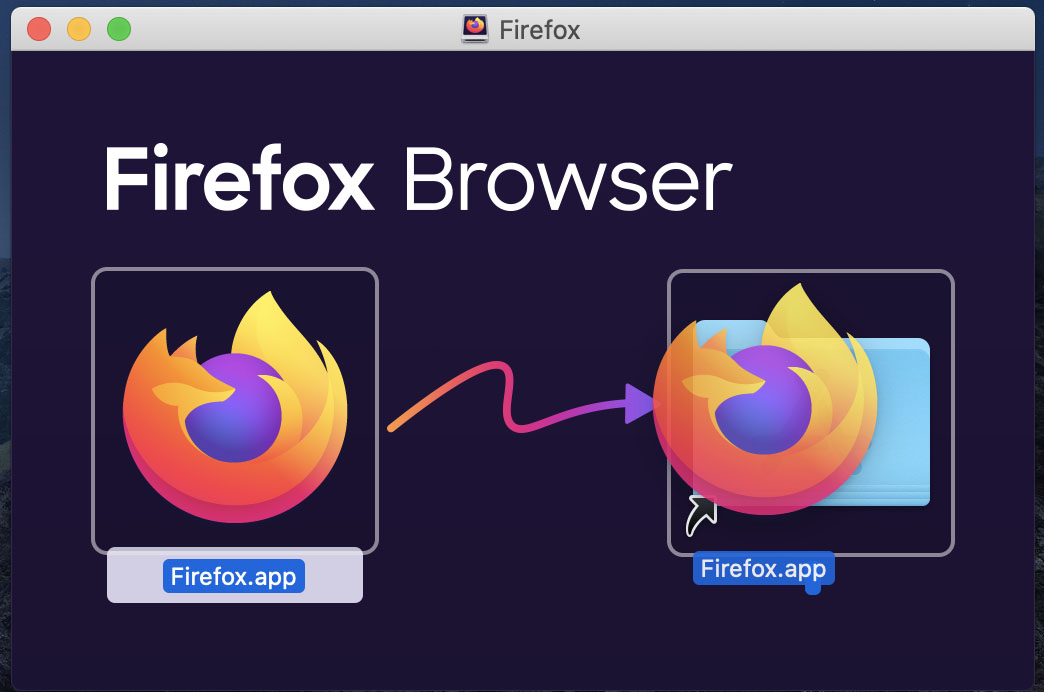Close the Firefox installer window
1044x692 pixels.
(39, 29)
